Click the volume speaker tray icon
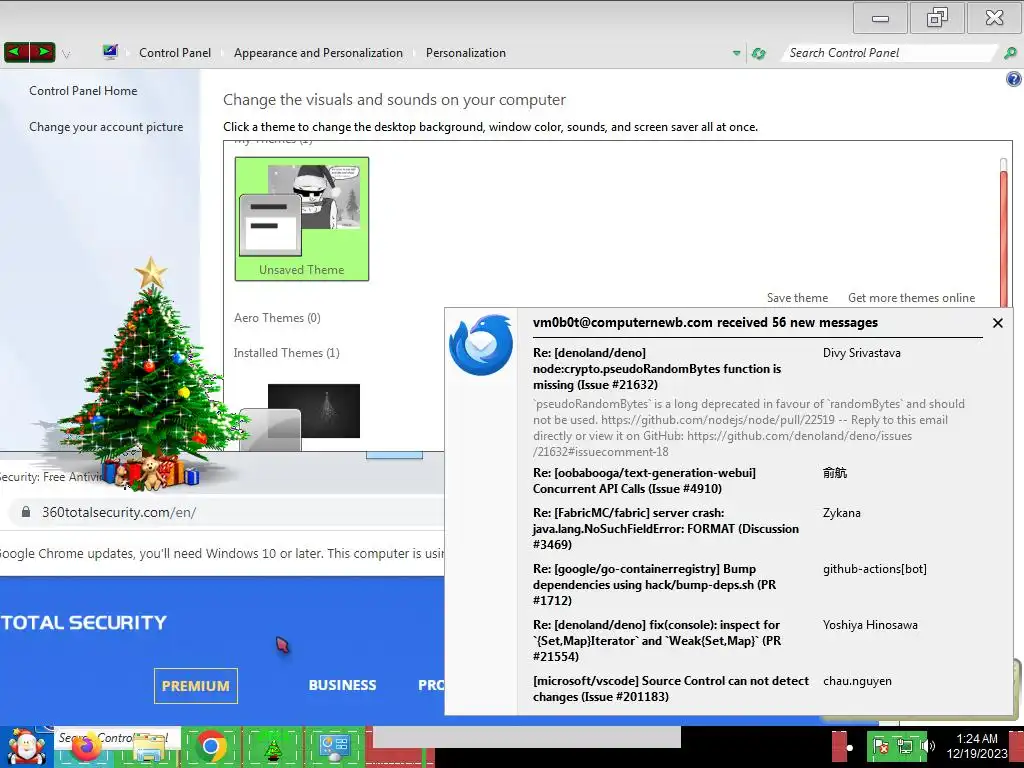Viewport: 1024px width, 768px height. click(927, 746)
